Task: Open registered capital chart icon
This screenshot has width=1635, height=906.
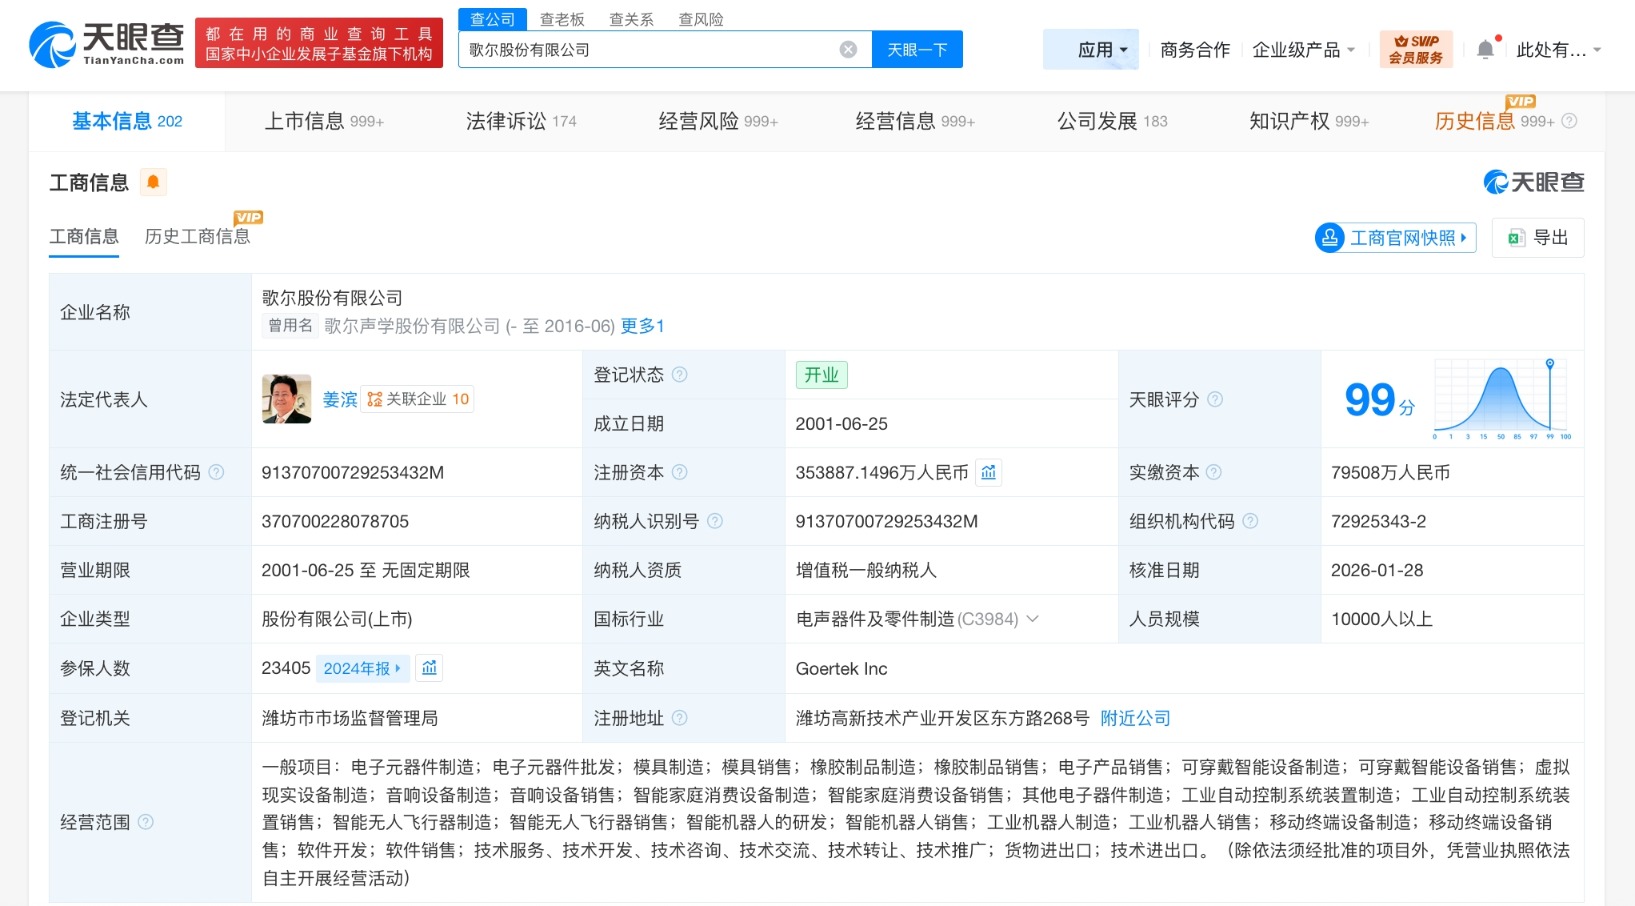Action: [988, 473]
